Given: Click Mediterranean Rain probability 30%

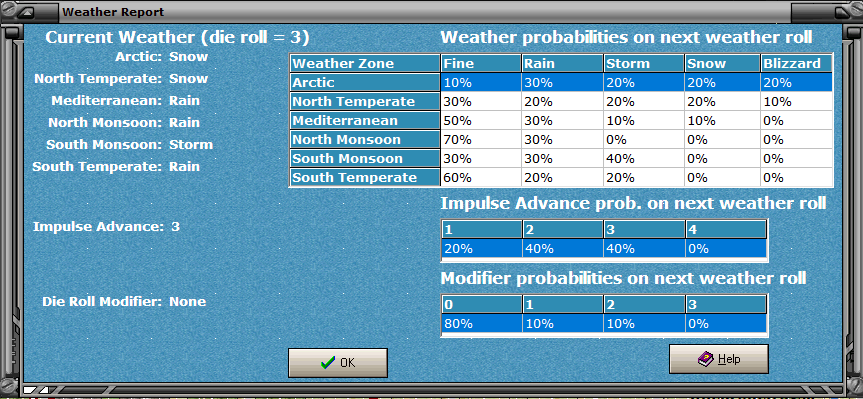Looking at the screenshot, I should [x=562, y=121].
